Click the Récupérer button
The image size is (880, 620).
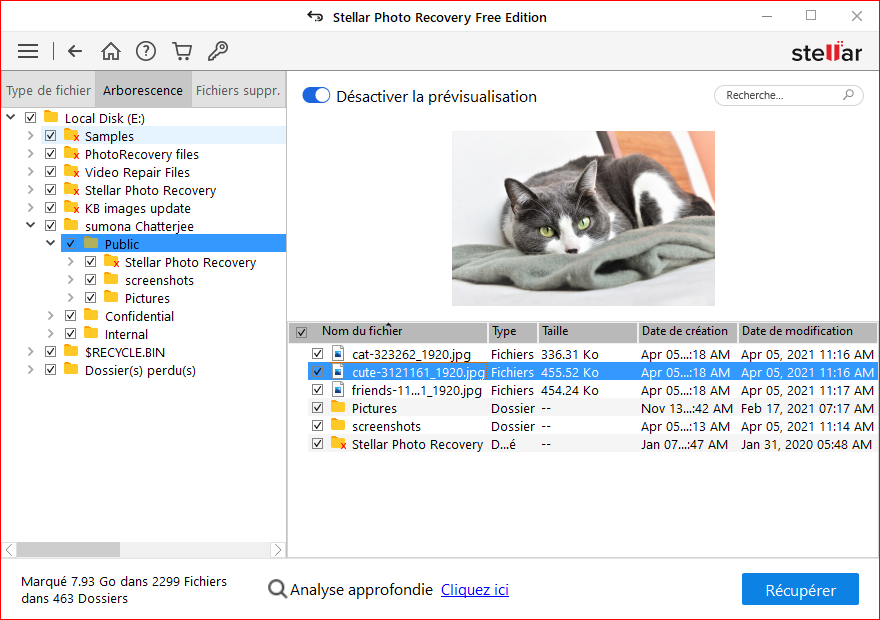coord(800,589)
